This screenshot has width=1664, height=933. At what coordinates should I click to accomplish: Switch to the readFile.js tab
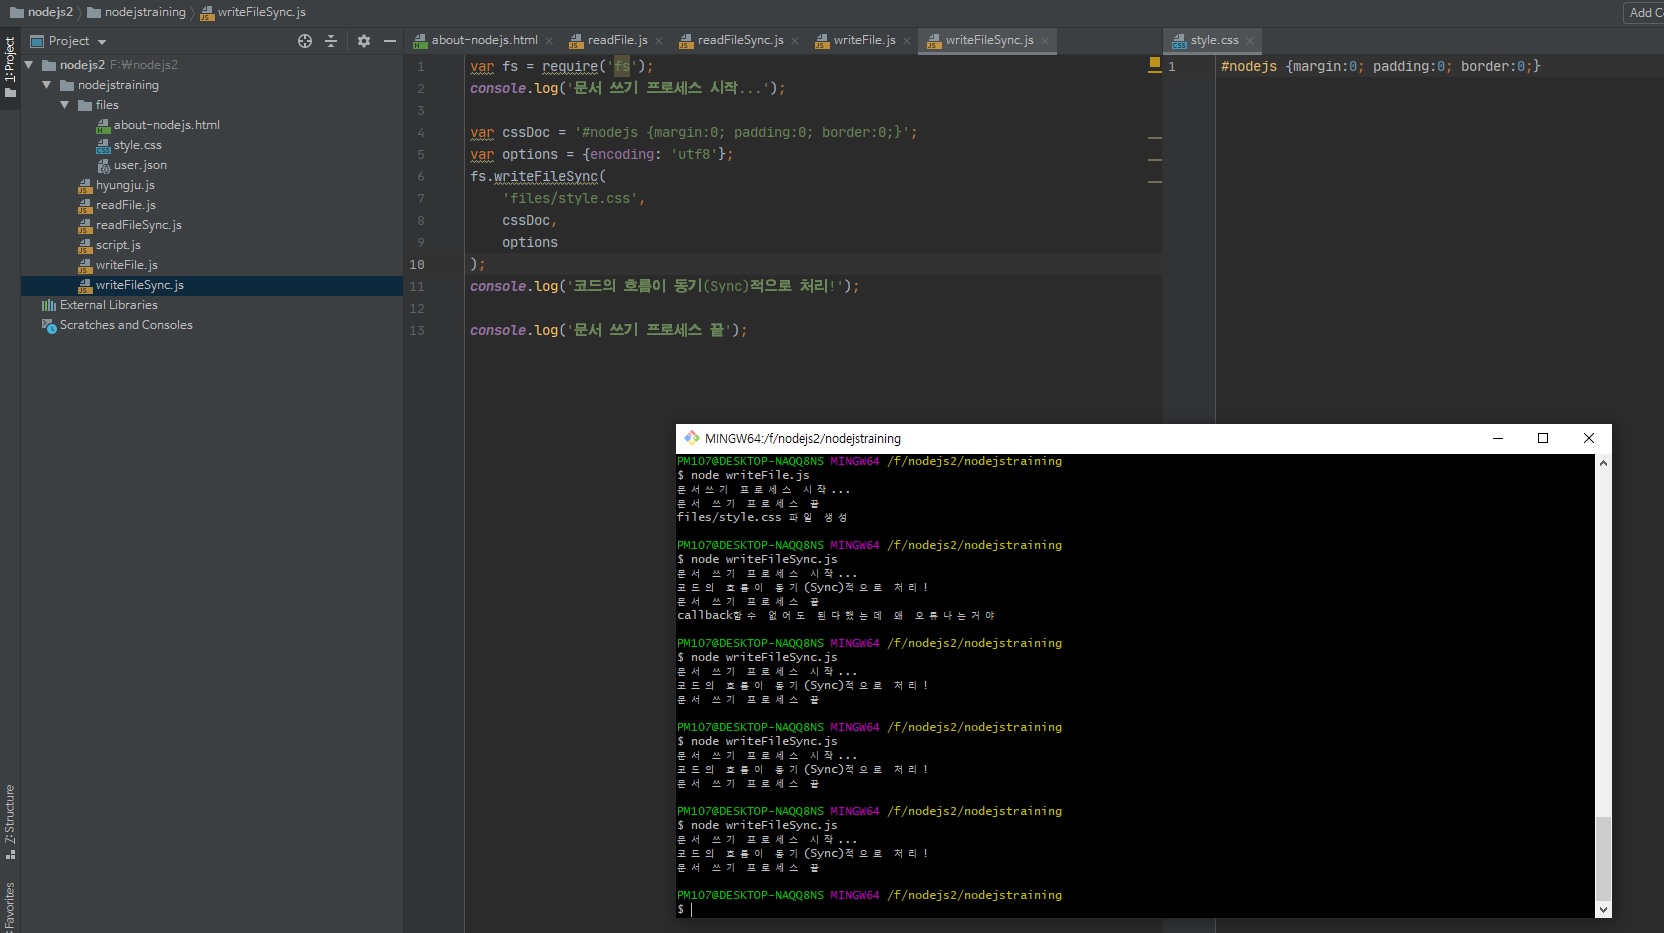pos(616,41)
